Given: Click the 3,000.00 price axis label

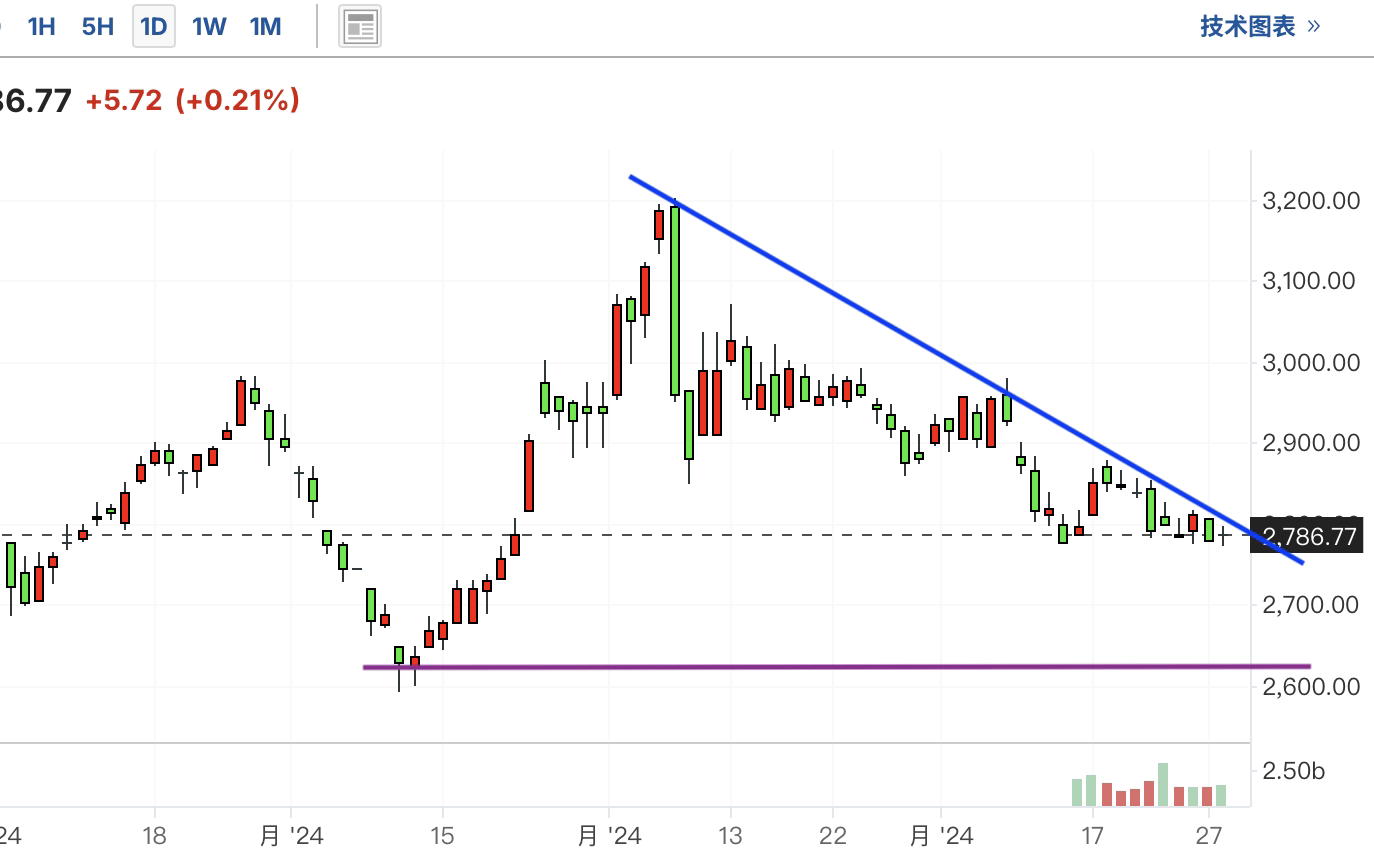Looking at the screenshot, I should 1311,362.
